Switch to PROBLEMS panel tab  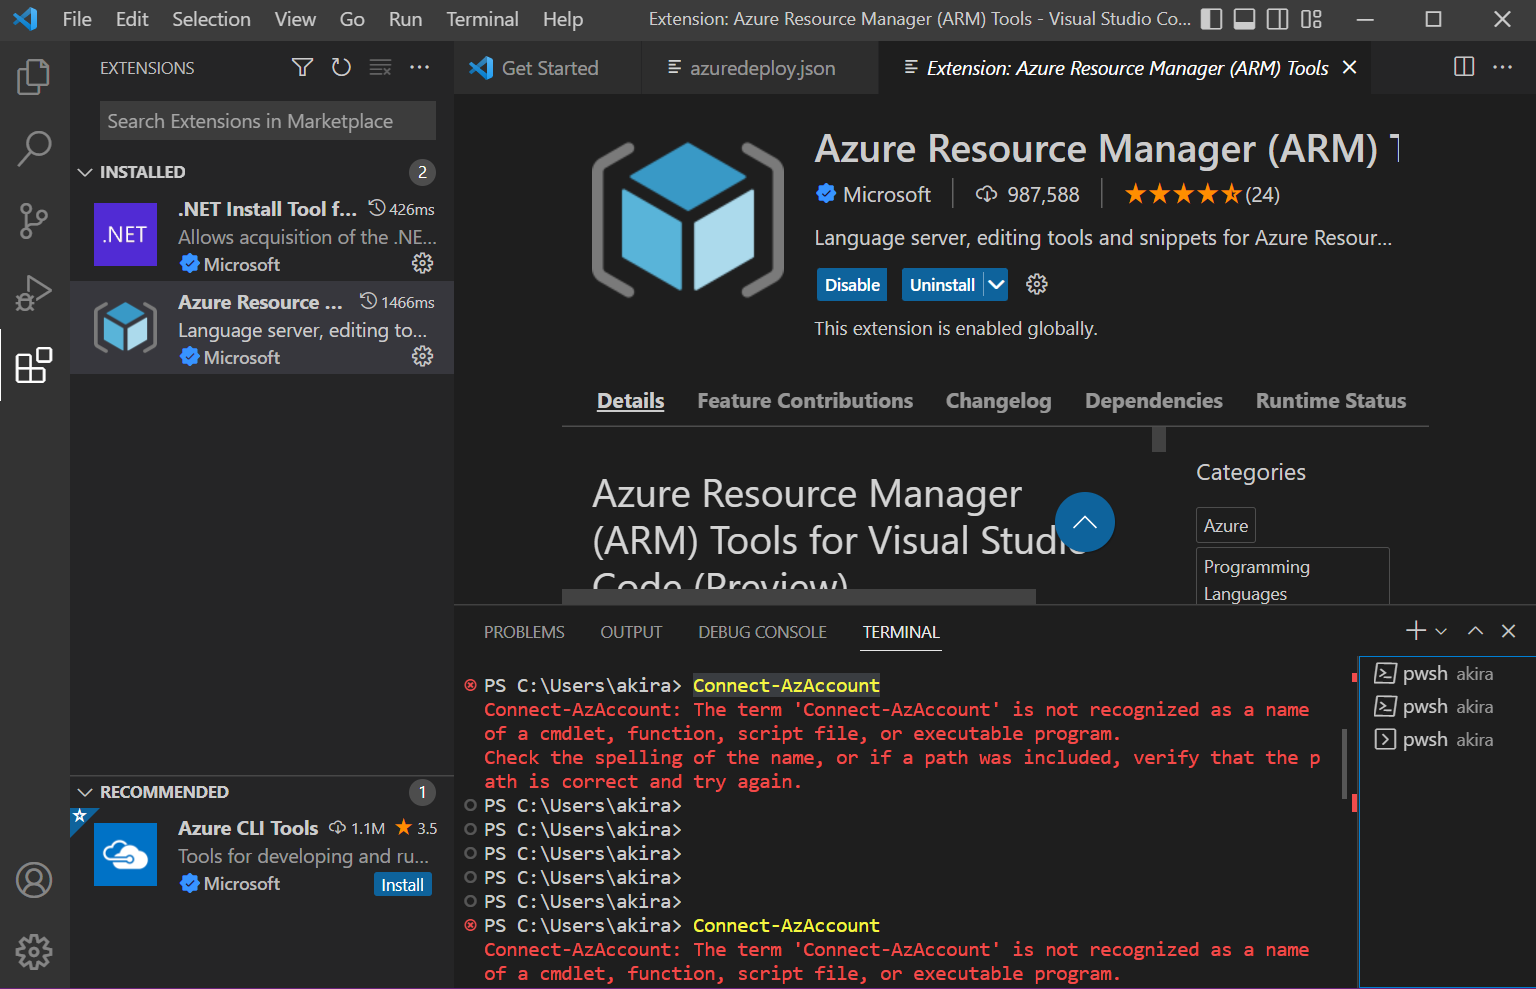point(524,632)
